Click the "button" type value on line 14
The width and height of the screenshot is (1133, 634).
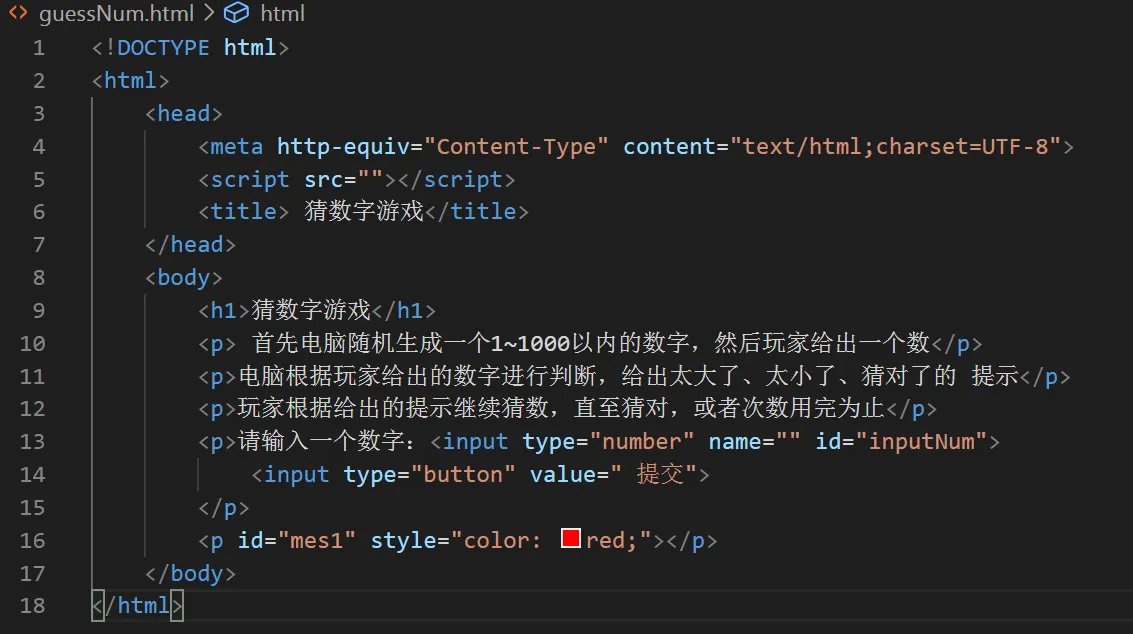tap(456, 474)
